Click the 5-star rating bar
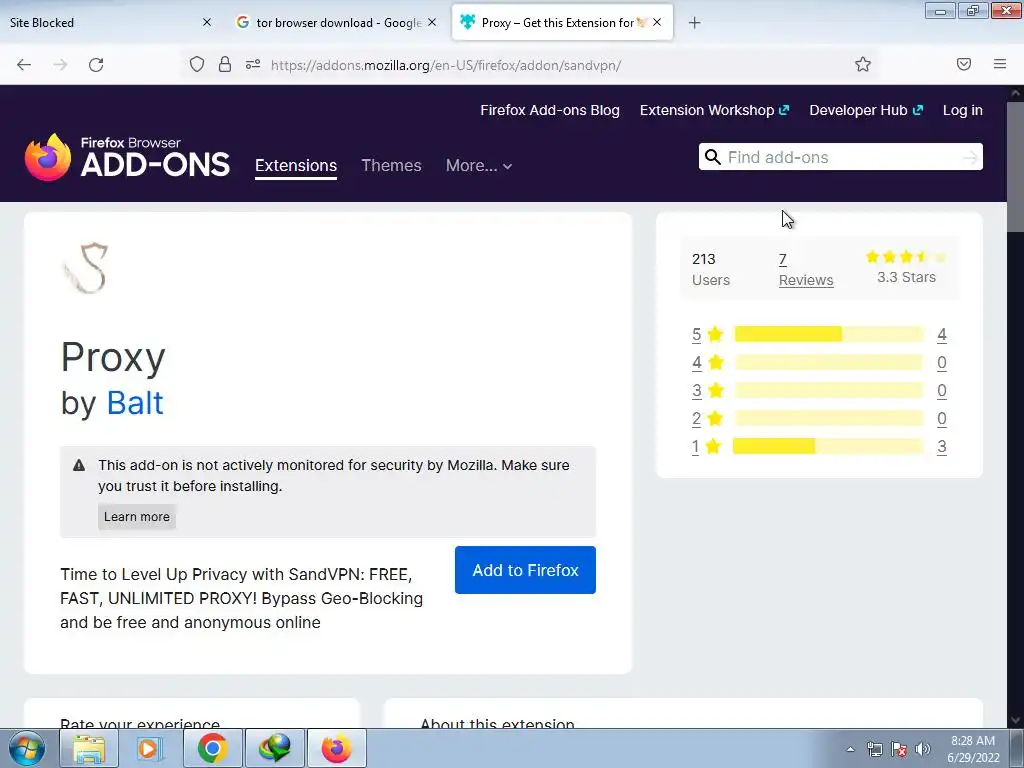The image size is (1024, 768). coord(829,334)
